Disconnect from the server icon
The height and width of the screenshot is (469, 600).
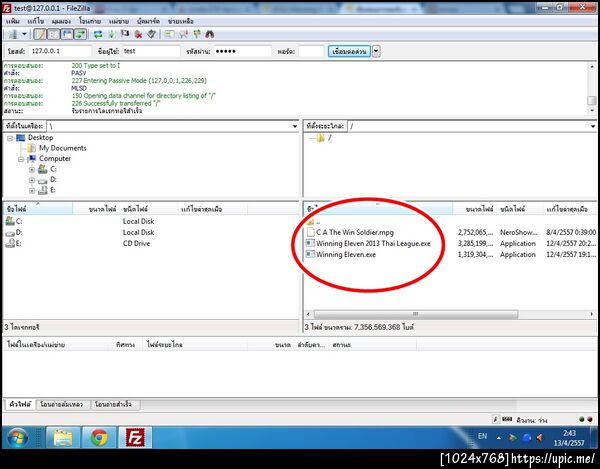click(x=138, y=34)
